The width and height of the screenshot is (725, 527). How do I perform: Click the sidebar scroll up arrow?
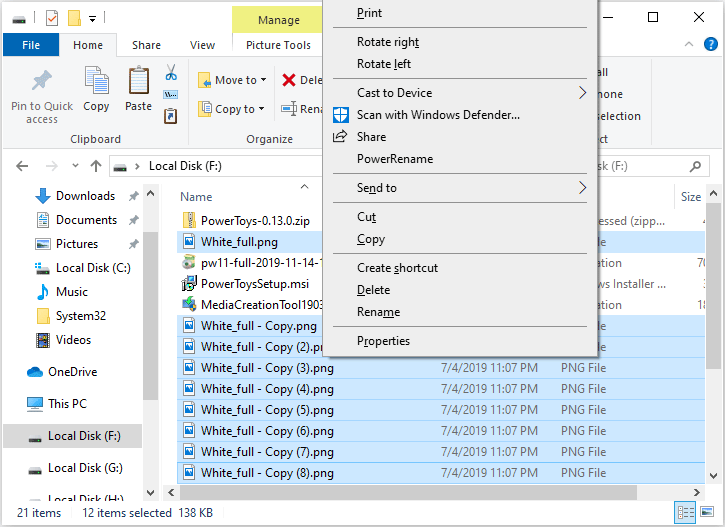(x=150, y=194)
